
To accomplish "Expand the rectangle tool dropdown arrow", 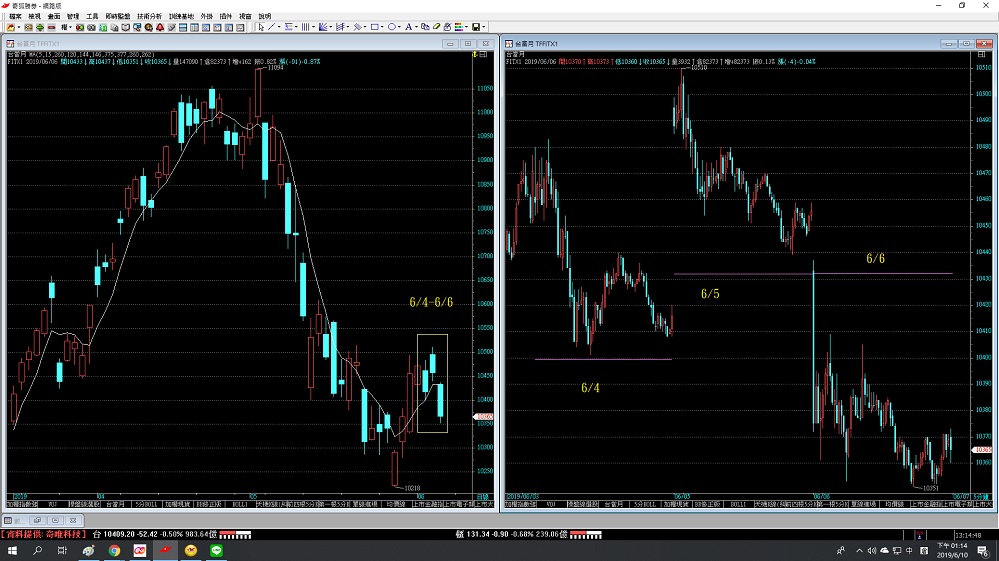I will tap(383, 27).
